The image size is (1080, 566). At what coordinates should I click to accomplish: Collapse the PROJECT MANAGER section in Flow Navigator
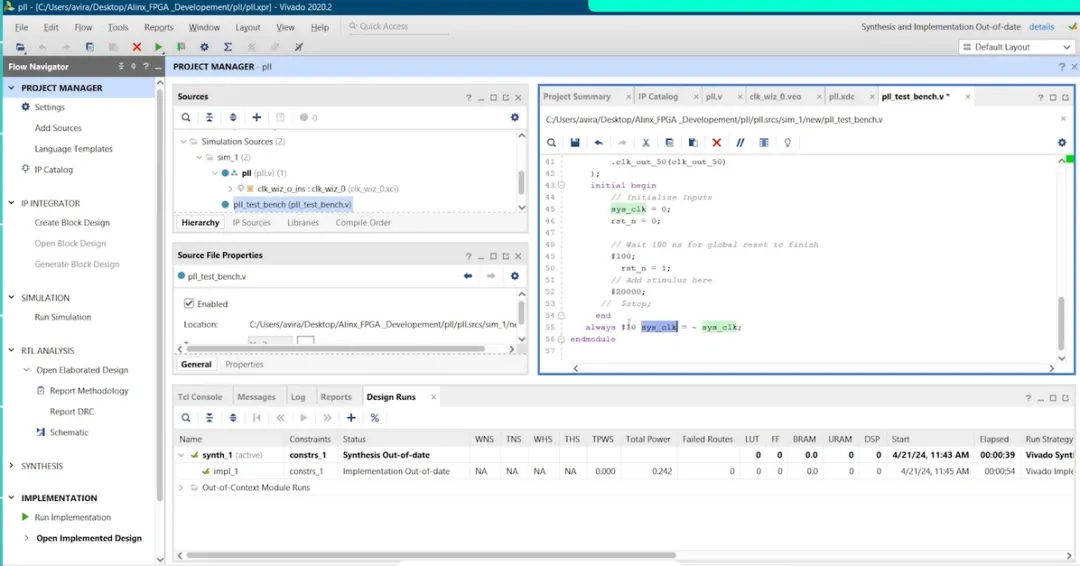tap(11, 88)
